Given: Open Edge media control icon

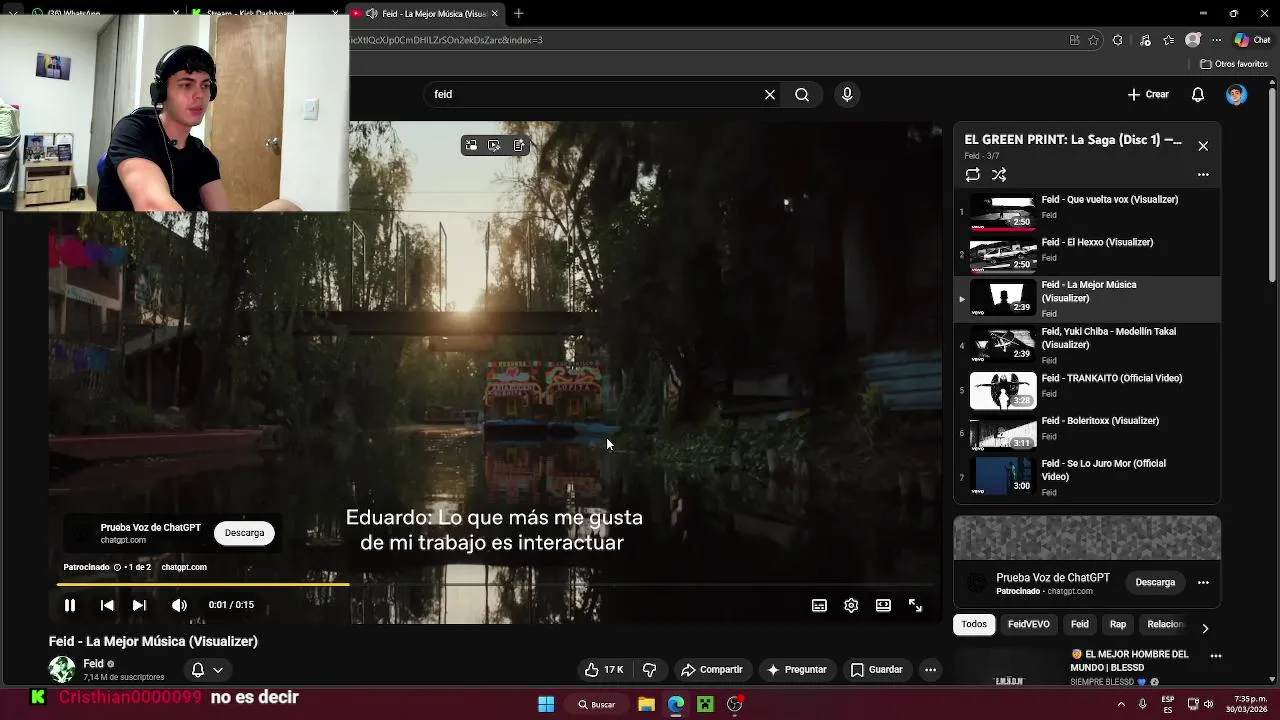Looking at the screenshot, I should tap(1144, 40).
